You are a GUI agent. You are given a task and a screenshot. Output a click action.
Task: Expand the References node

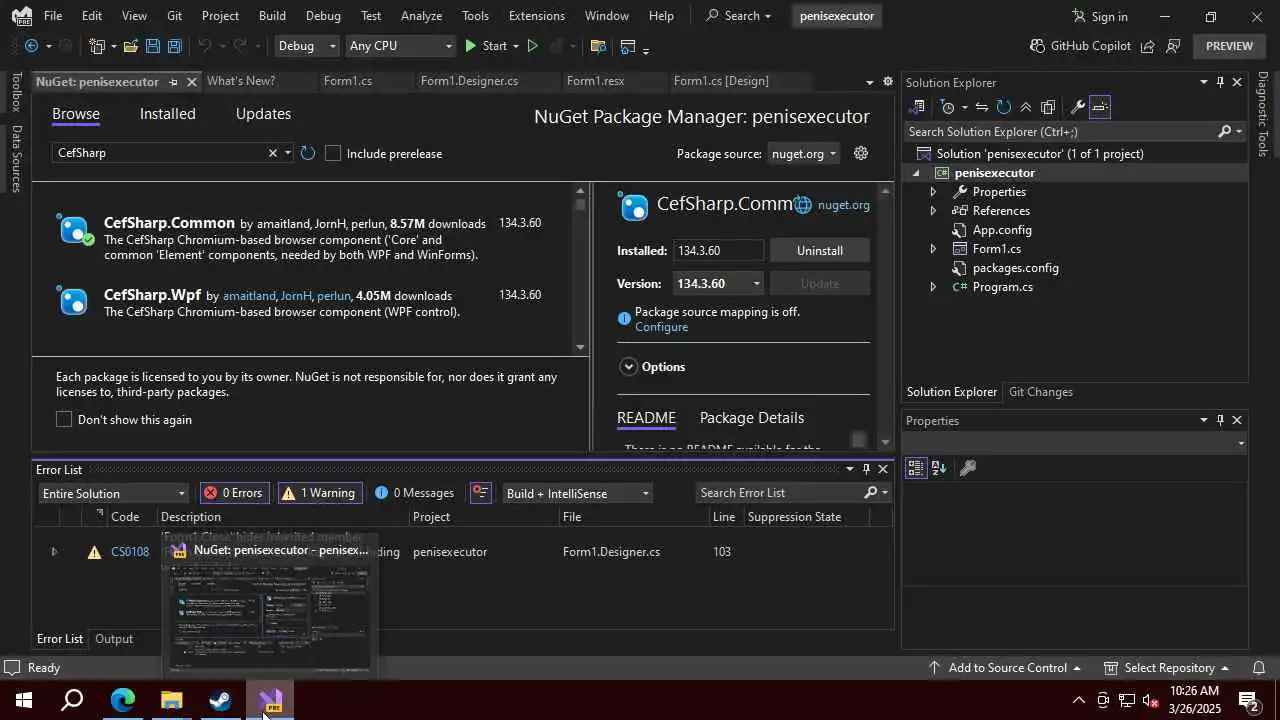point(933,211)
